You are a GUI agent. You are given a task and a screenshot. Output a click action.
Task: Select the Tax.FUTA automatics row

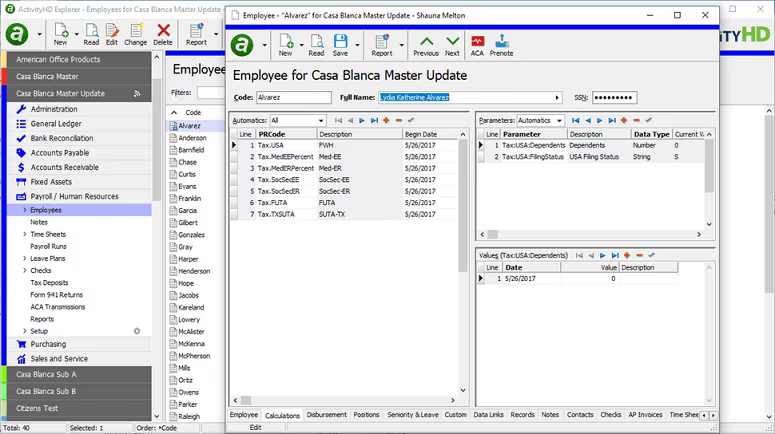tap(344, 203)
